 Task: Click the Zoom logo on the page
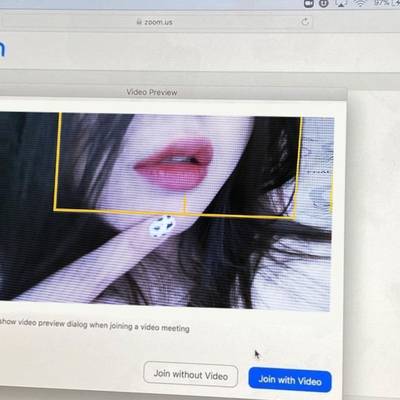[2, 48]
